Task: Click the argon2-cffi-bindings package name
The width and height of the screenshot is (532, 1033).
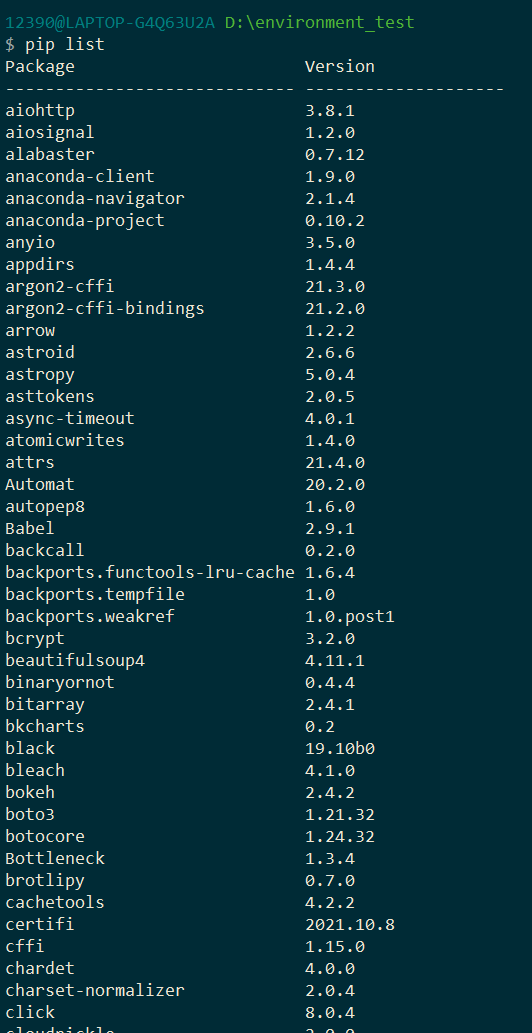Action: click(105, 308)
